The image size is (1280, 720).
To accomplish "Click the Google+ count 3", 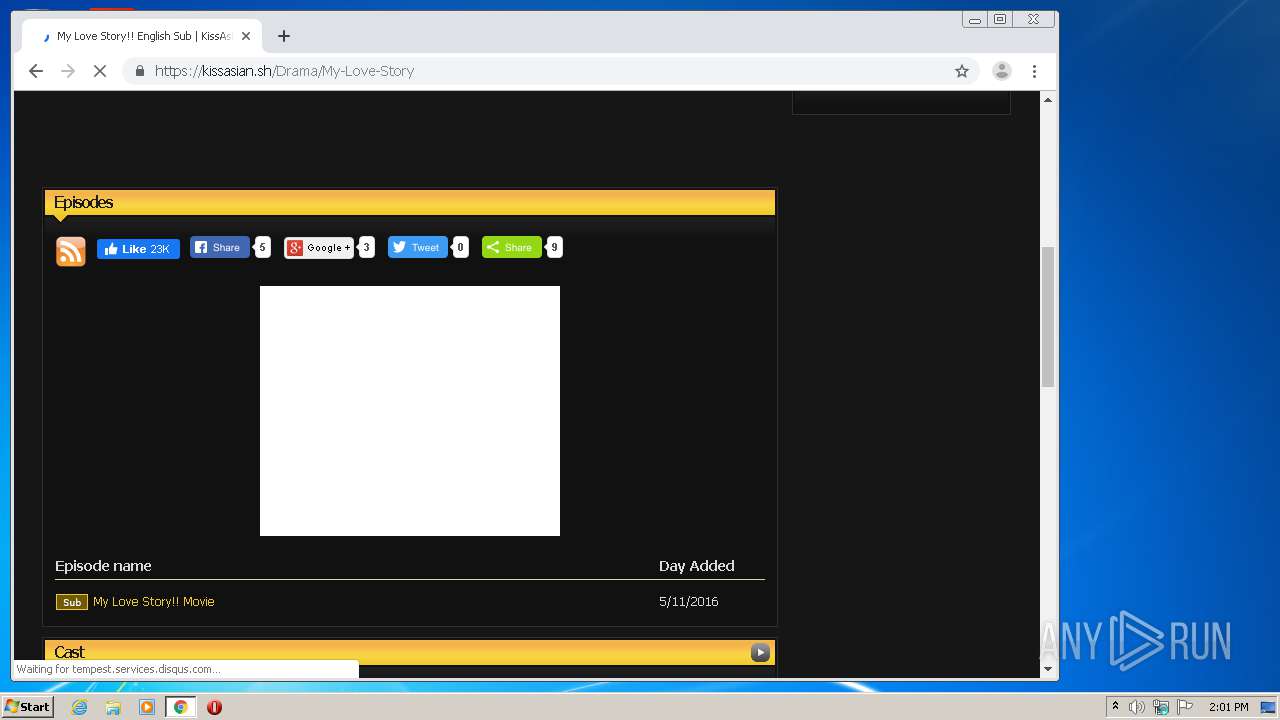I will tap(366, 247).
